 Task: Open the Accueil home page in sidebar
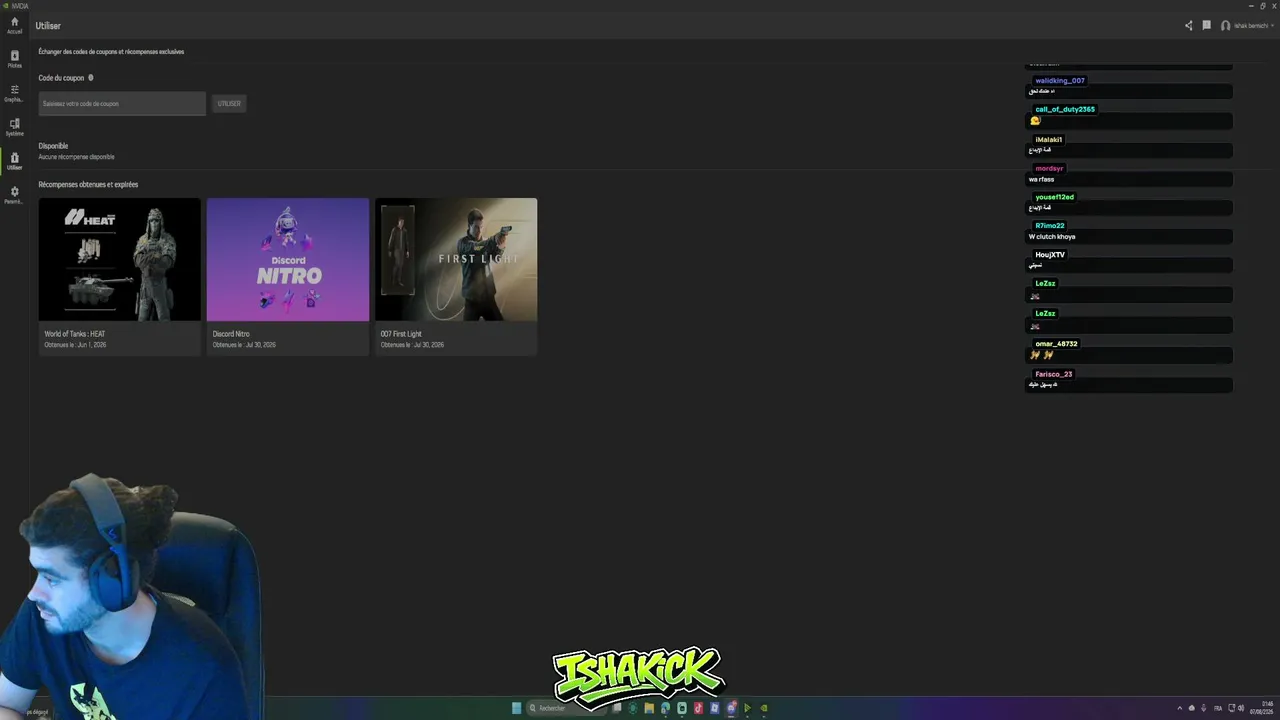(x=14, y=25)
